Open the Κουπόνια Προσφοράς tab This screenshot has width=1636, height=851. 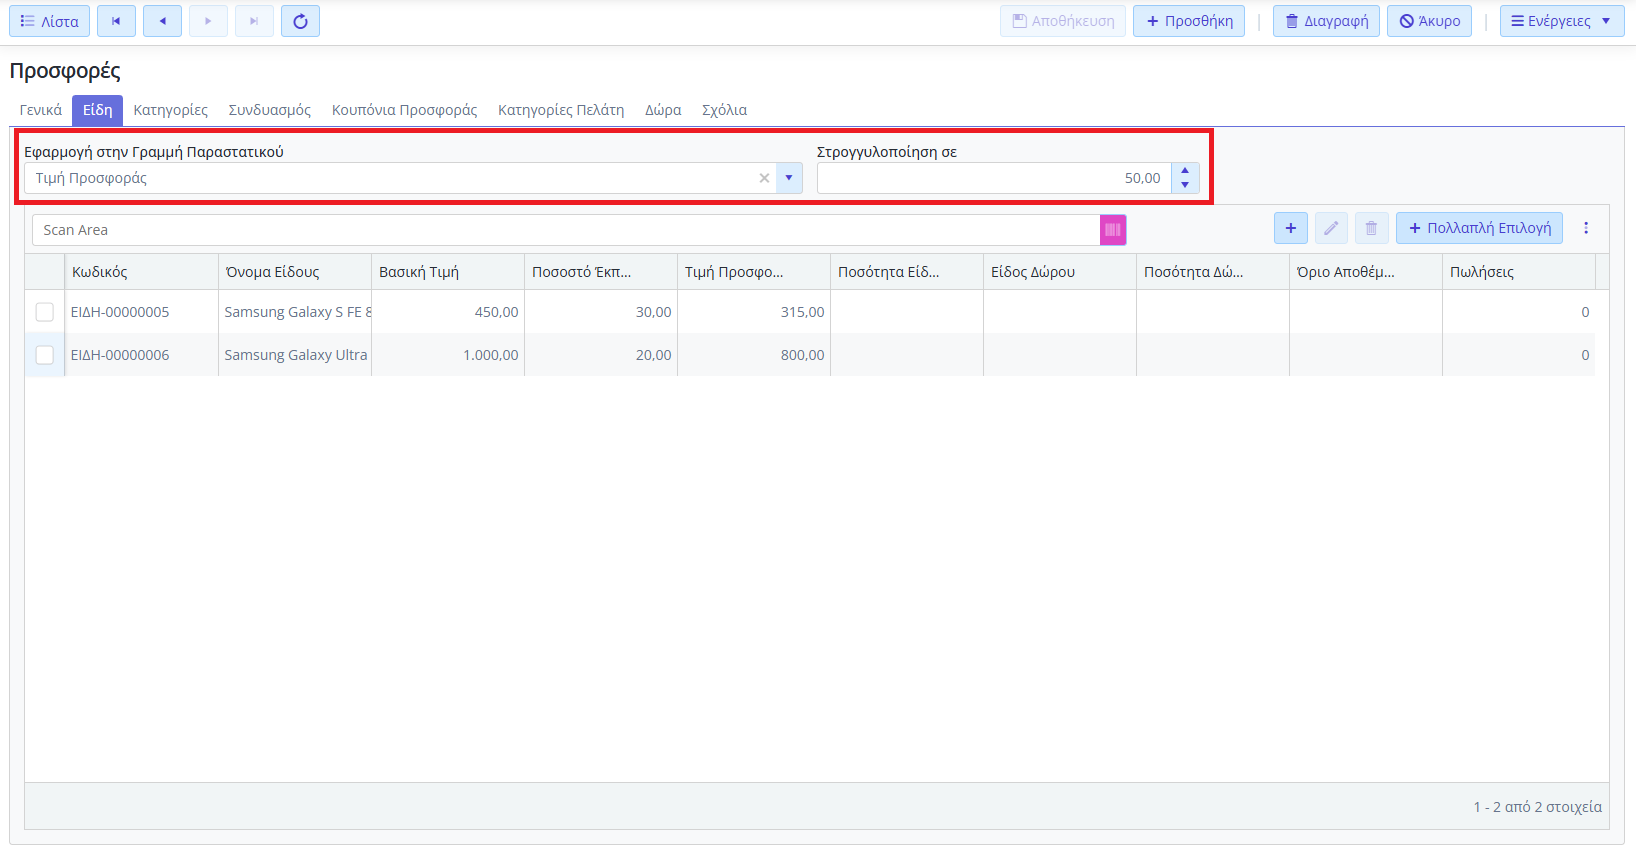404,110
